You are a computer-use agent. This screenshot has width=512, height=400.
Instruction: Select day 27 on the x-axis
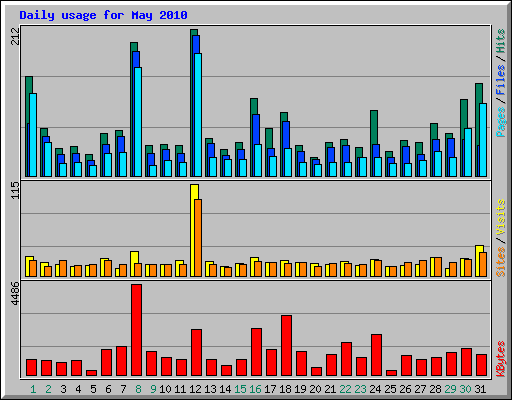[x=420, y=389]
